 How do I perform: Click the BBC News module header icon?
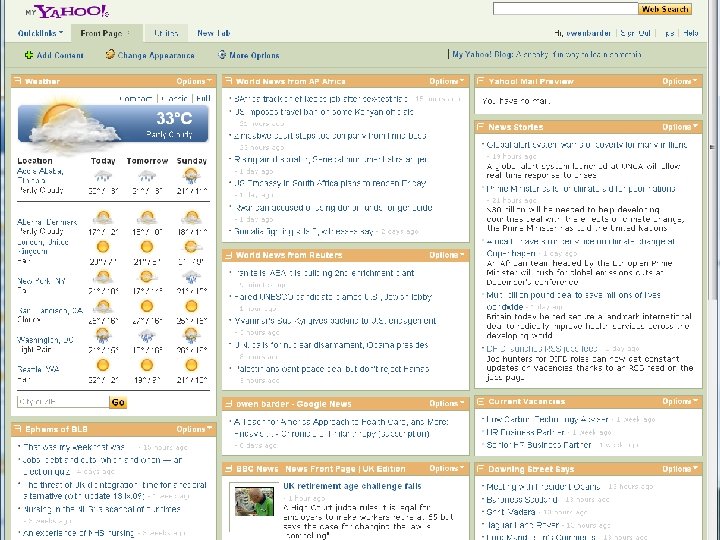pos(228,468)
